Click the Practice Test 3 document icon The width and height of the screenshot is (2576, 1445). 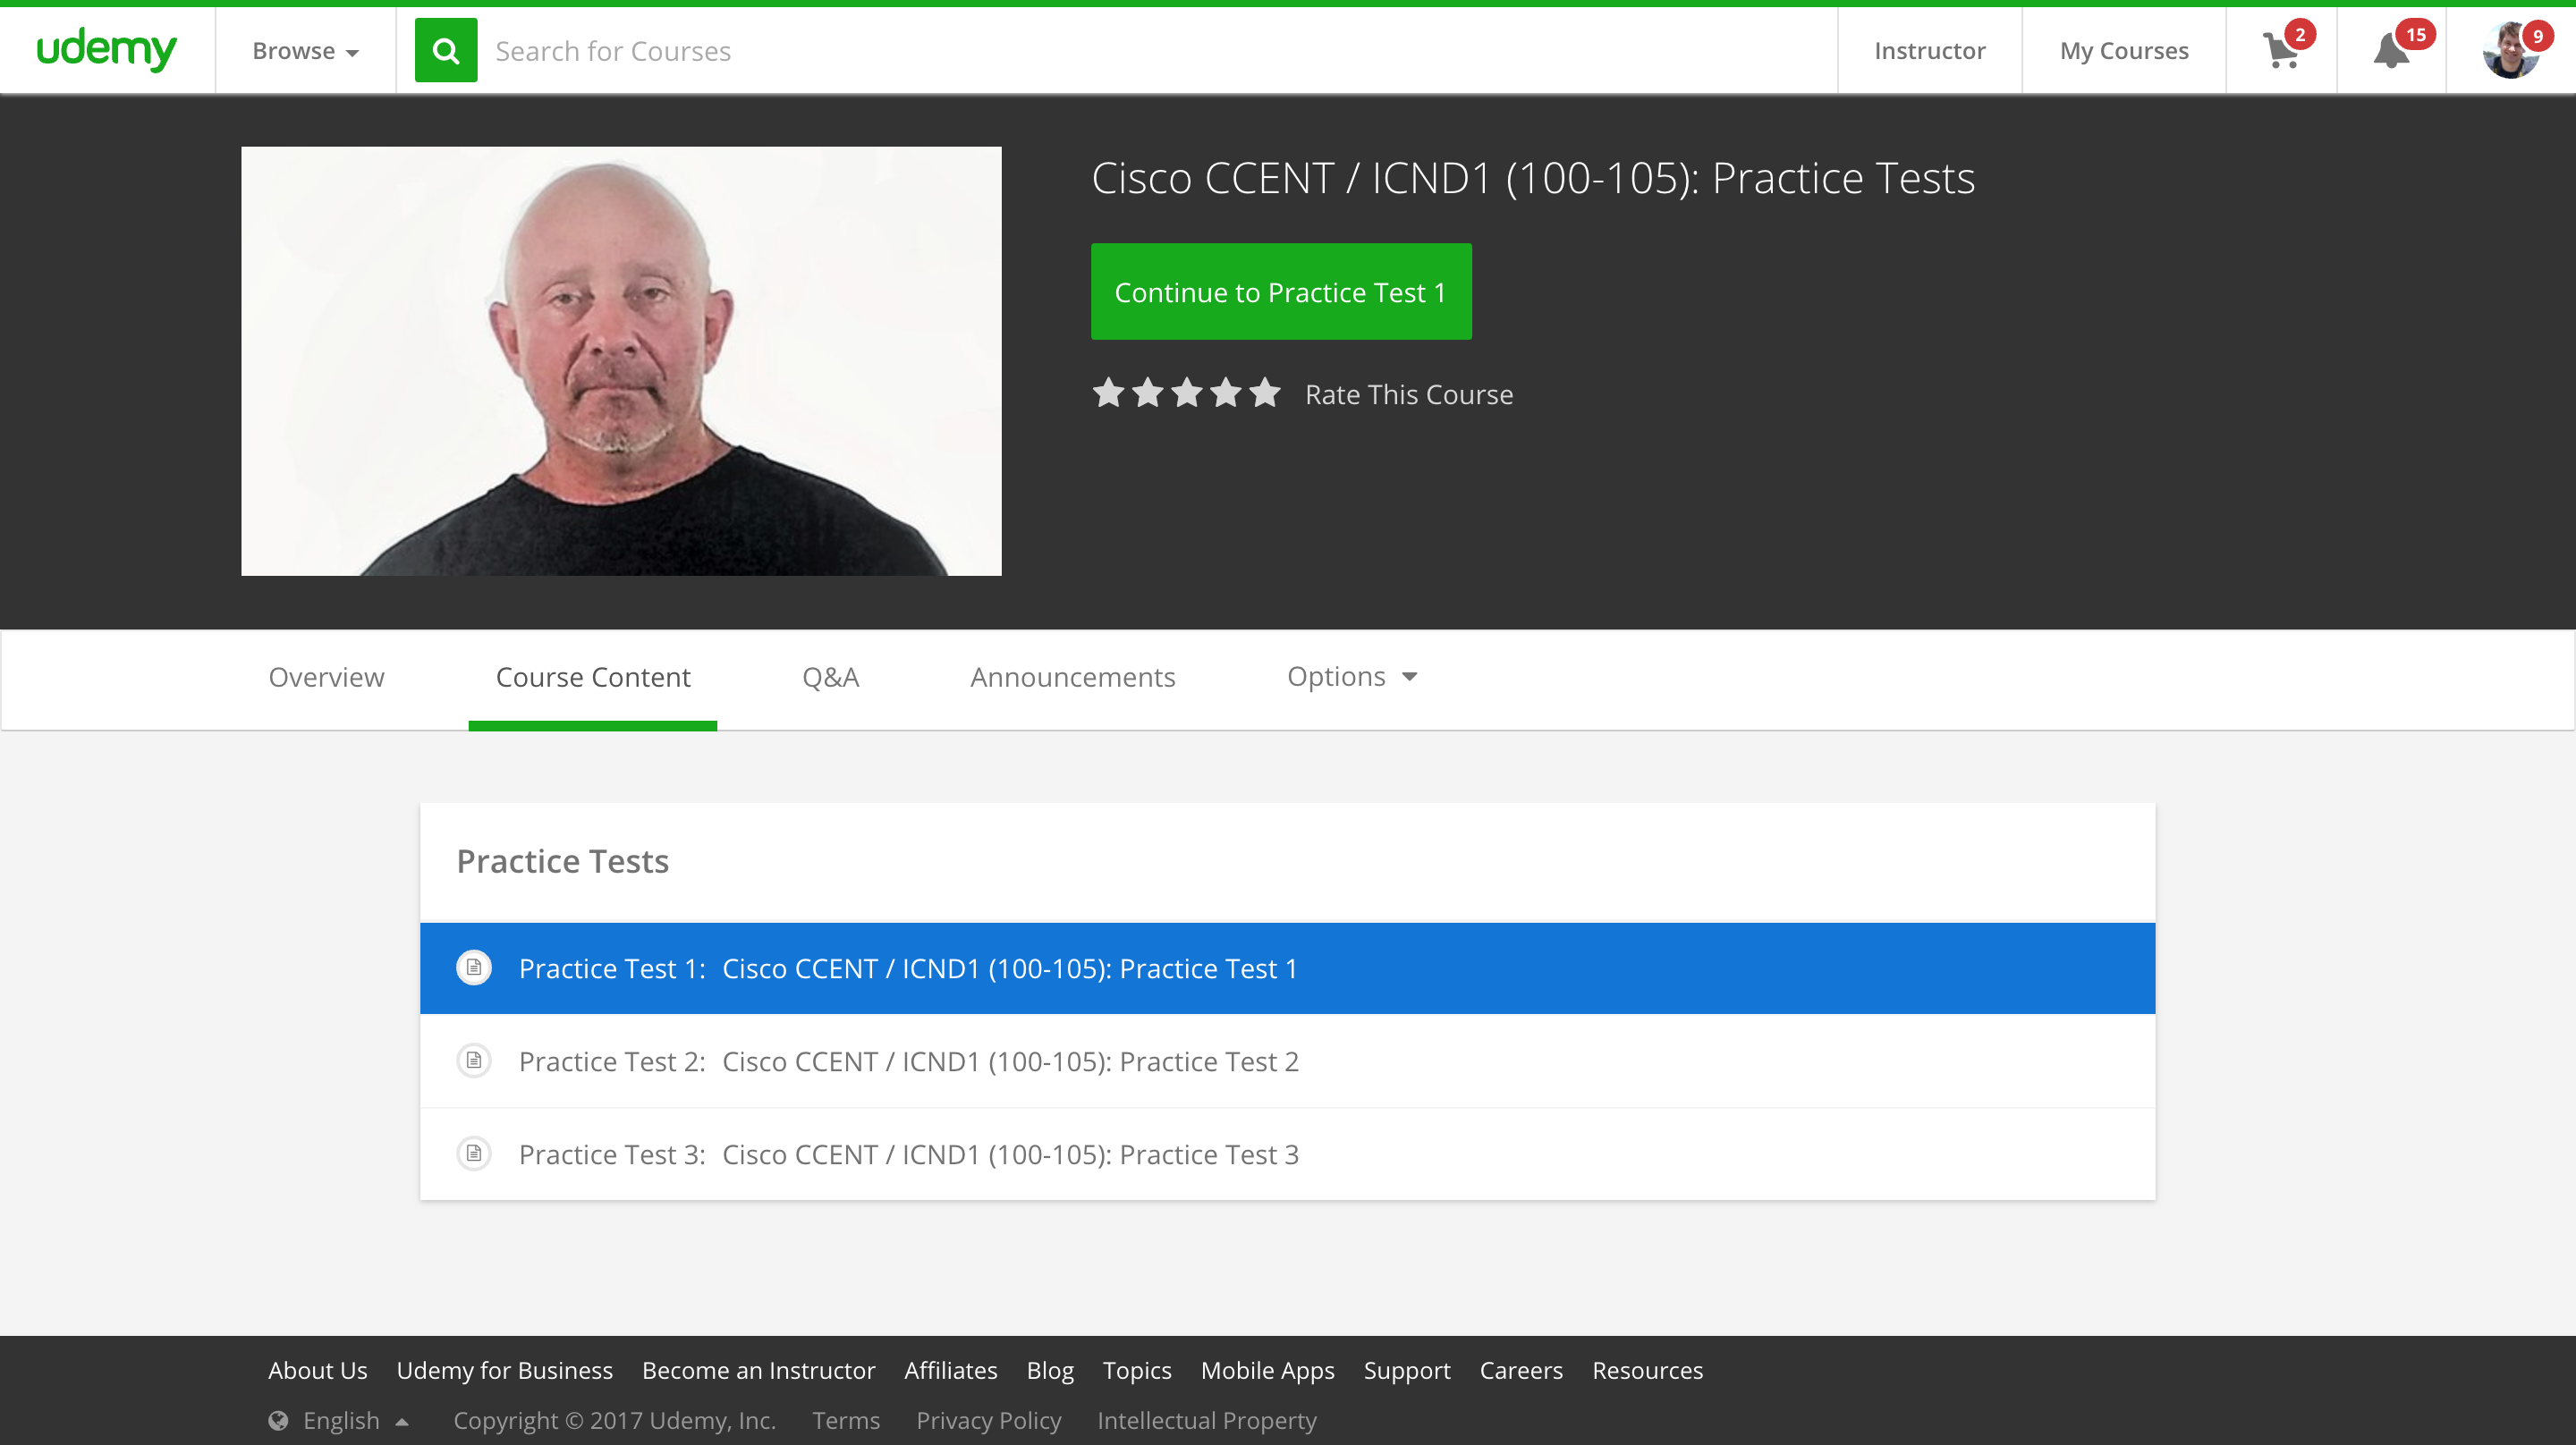(x=474, y=1154)
